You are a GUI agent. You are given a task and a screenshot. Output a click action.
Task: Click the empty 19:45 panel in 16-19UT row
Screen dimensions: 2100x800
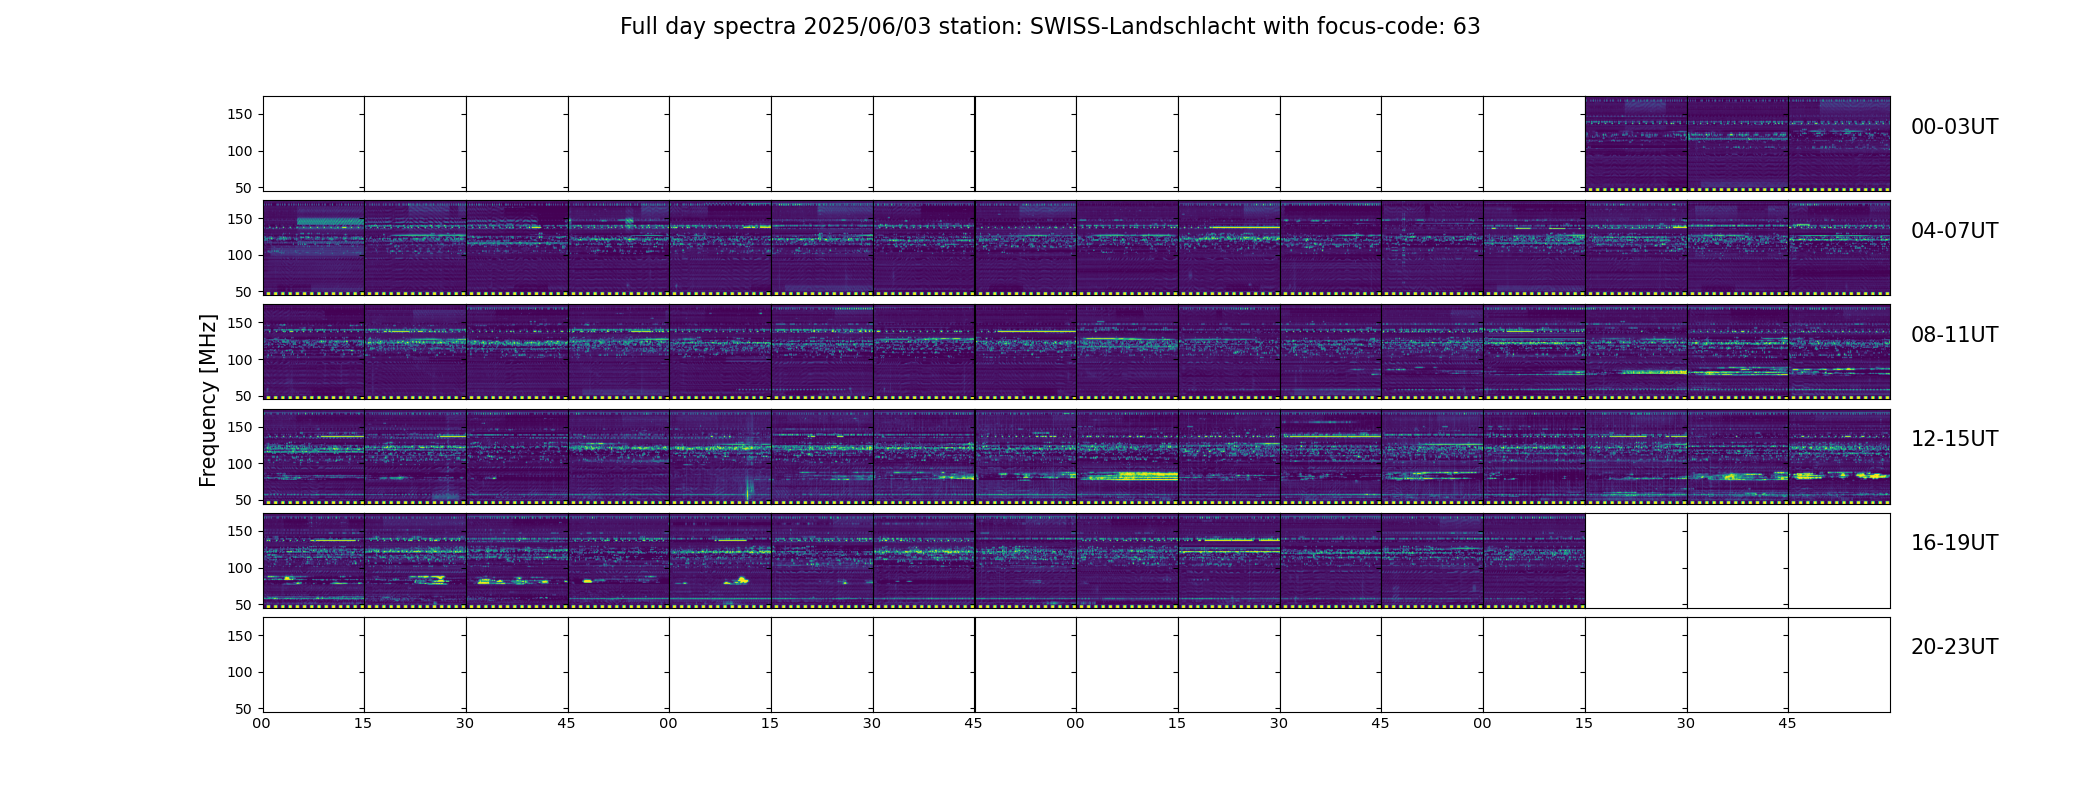point(1839,560)
